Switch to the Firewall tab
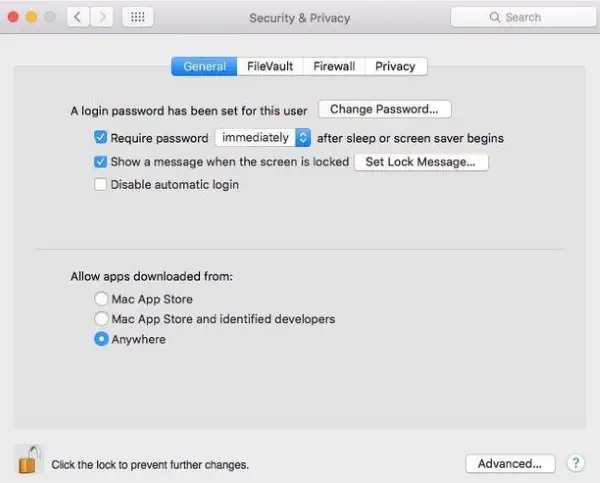 (x=334, y=66)
